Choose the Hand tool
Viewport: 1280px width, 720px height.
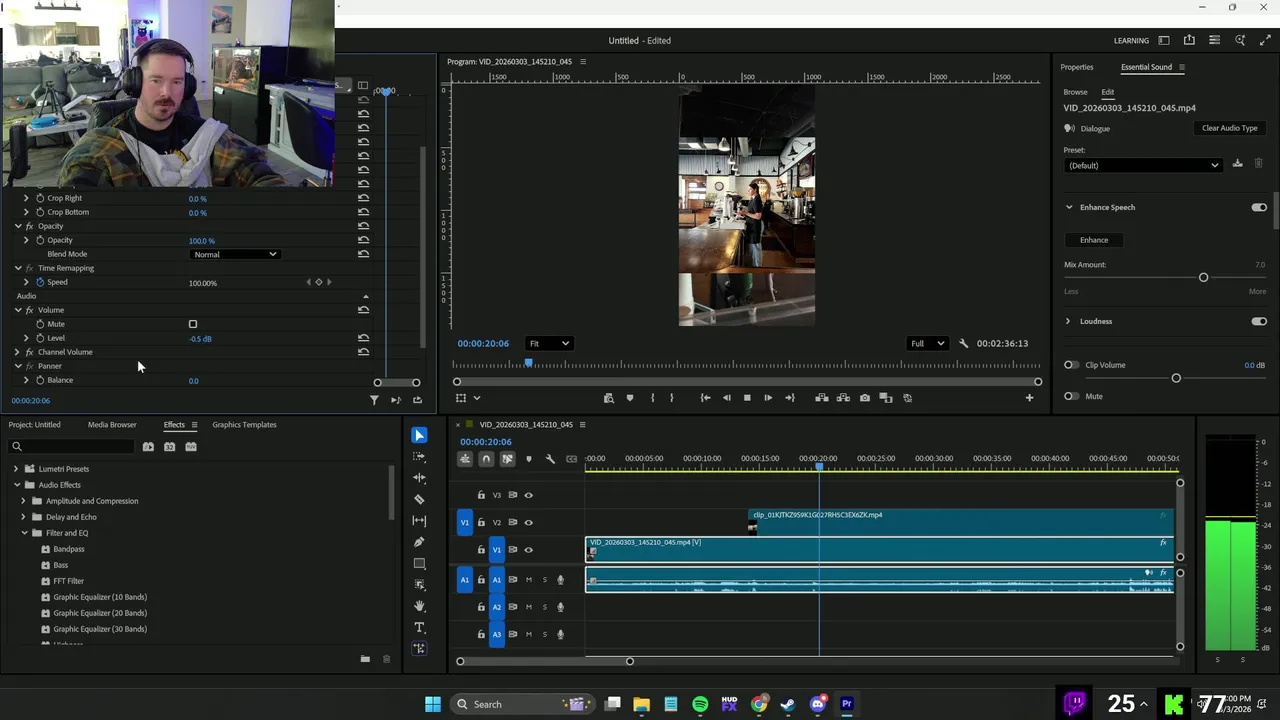tap(419, 606)
